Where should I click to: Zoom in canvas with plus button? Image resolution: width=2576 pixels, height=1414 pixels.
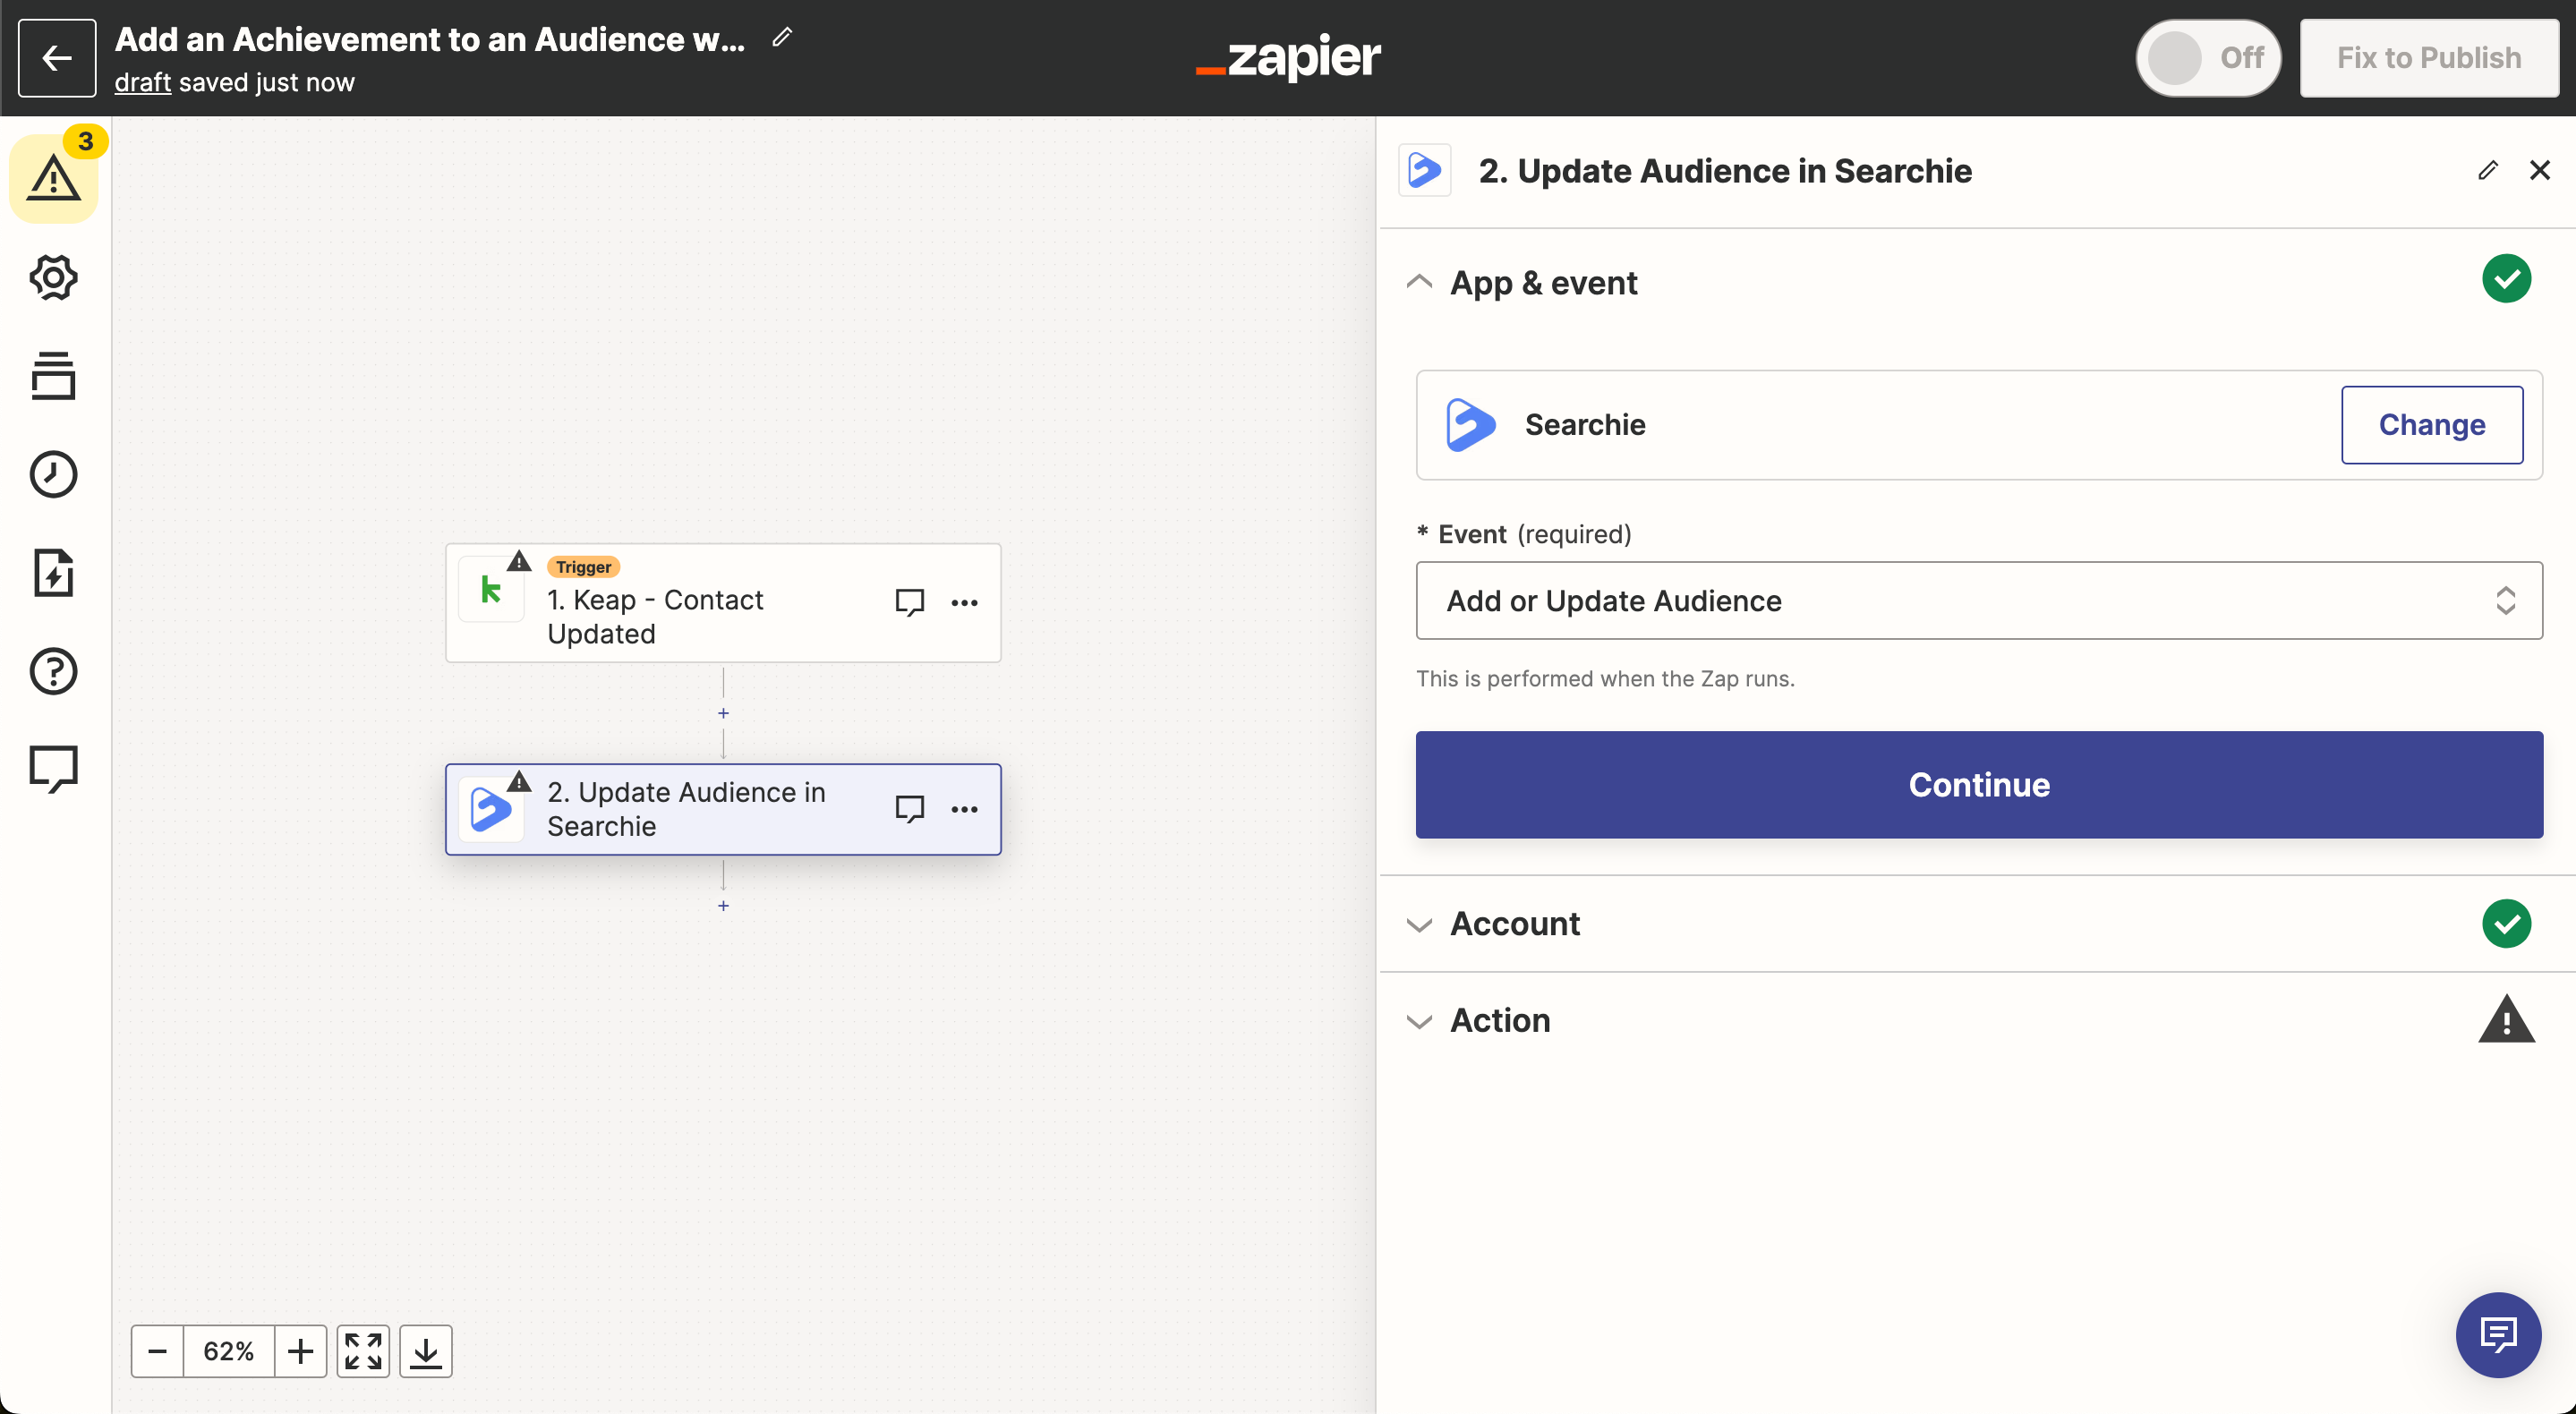click(x=300, y=1351)
